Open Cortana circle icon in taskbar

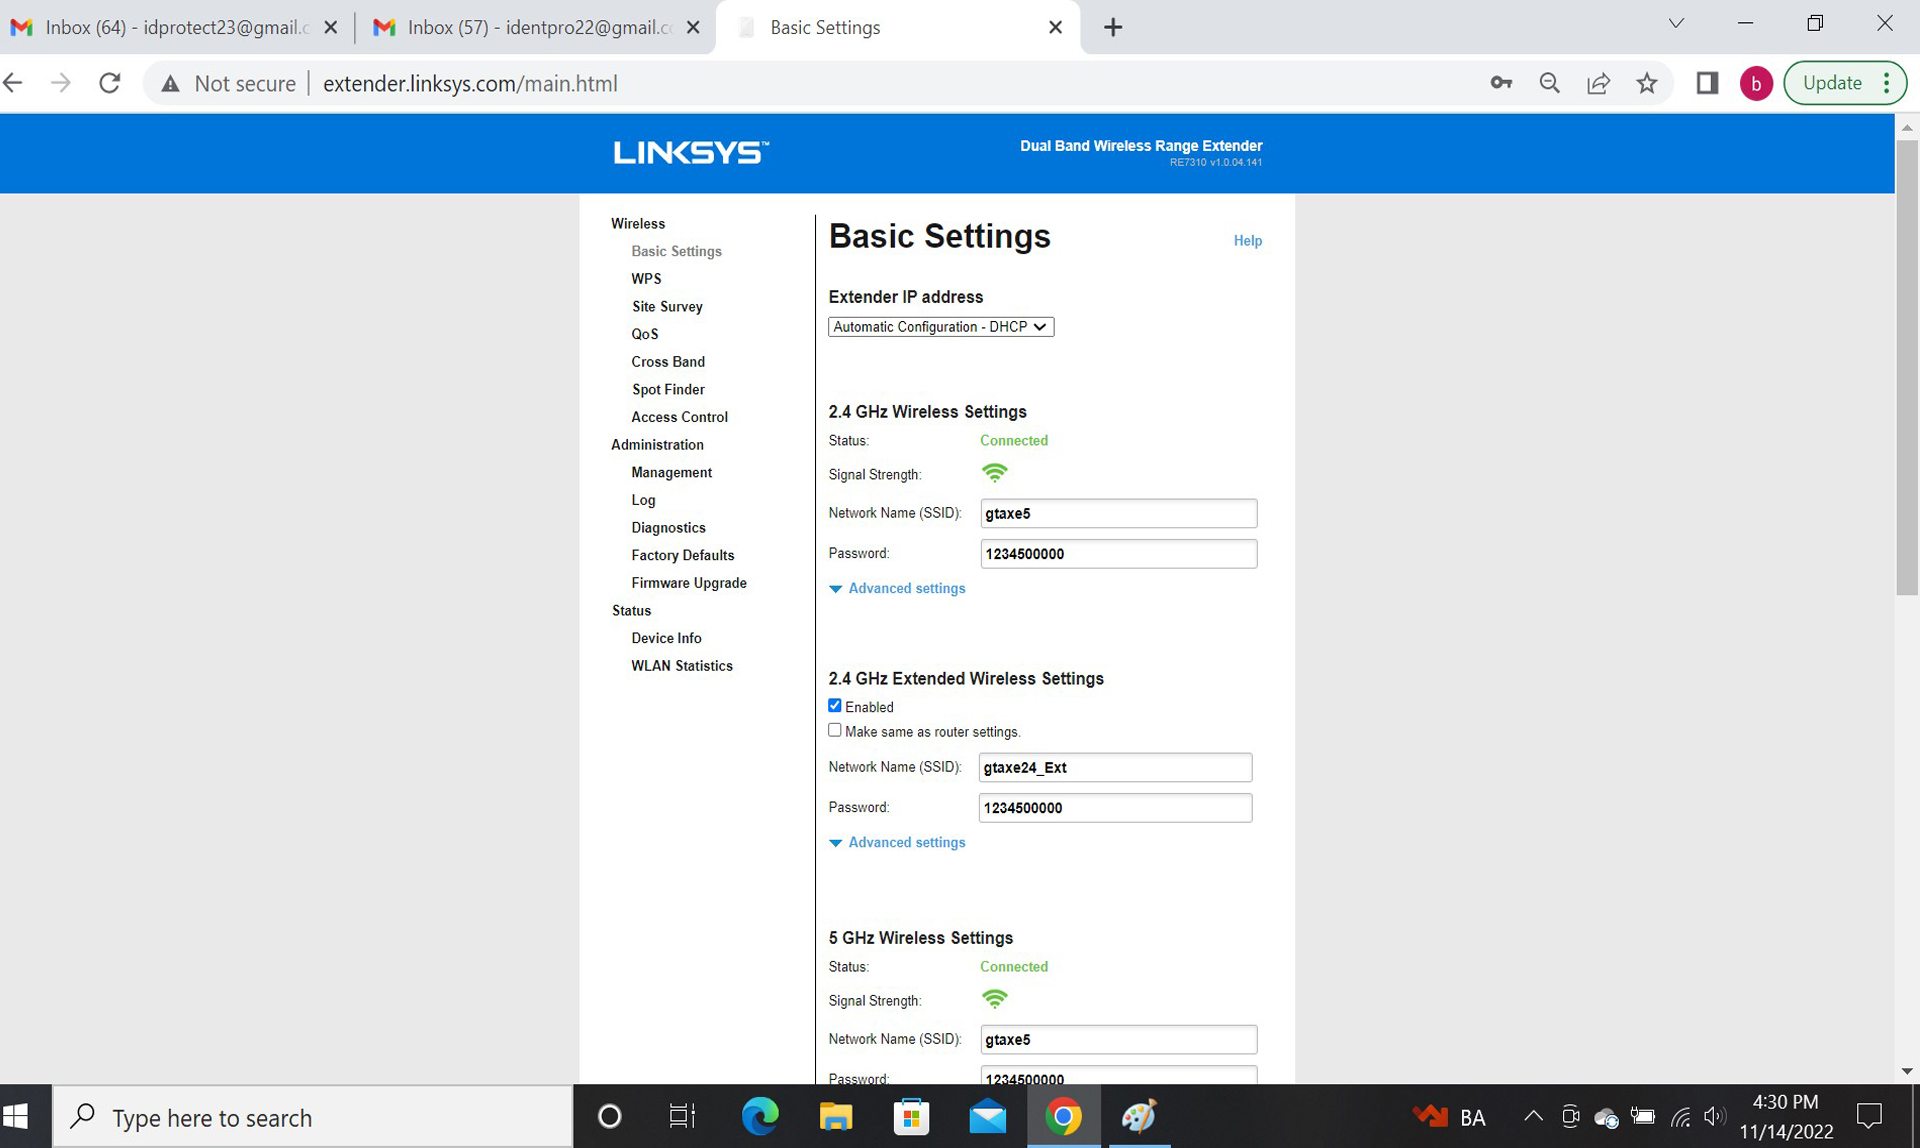point(609,1116)
